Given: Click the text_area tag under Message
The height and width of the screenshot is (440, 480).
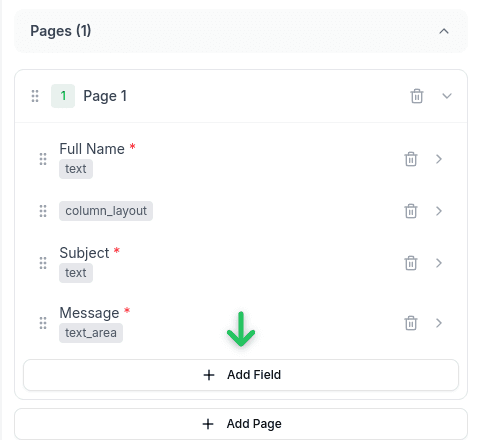Looking at the screenshot, I should click(91, 333).
